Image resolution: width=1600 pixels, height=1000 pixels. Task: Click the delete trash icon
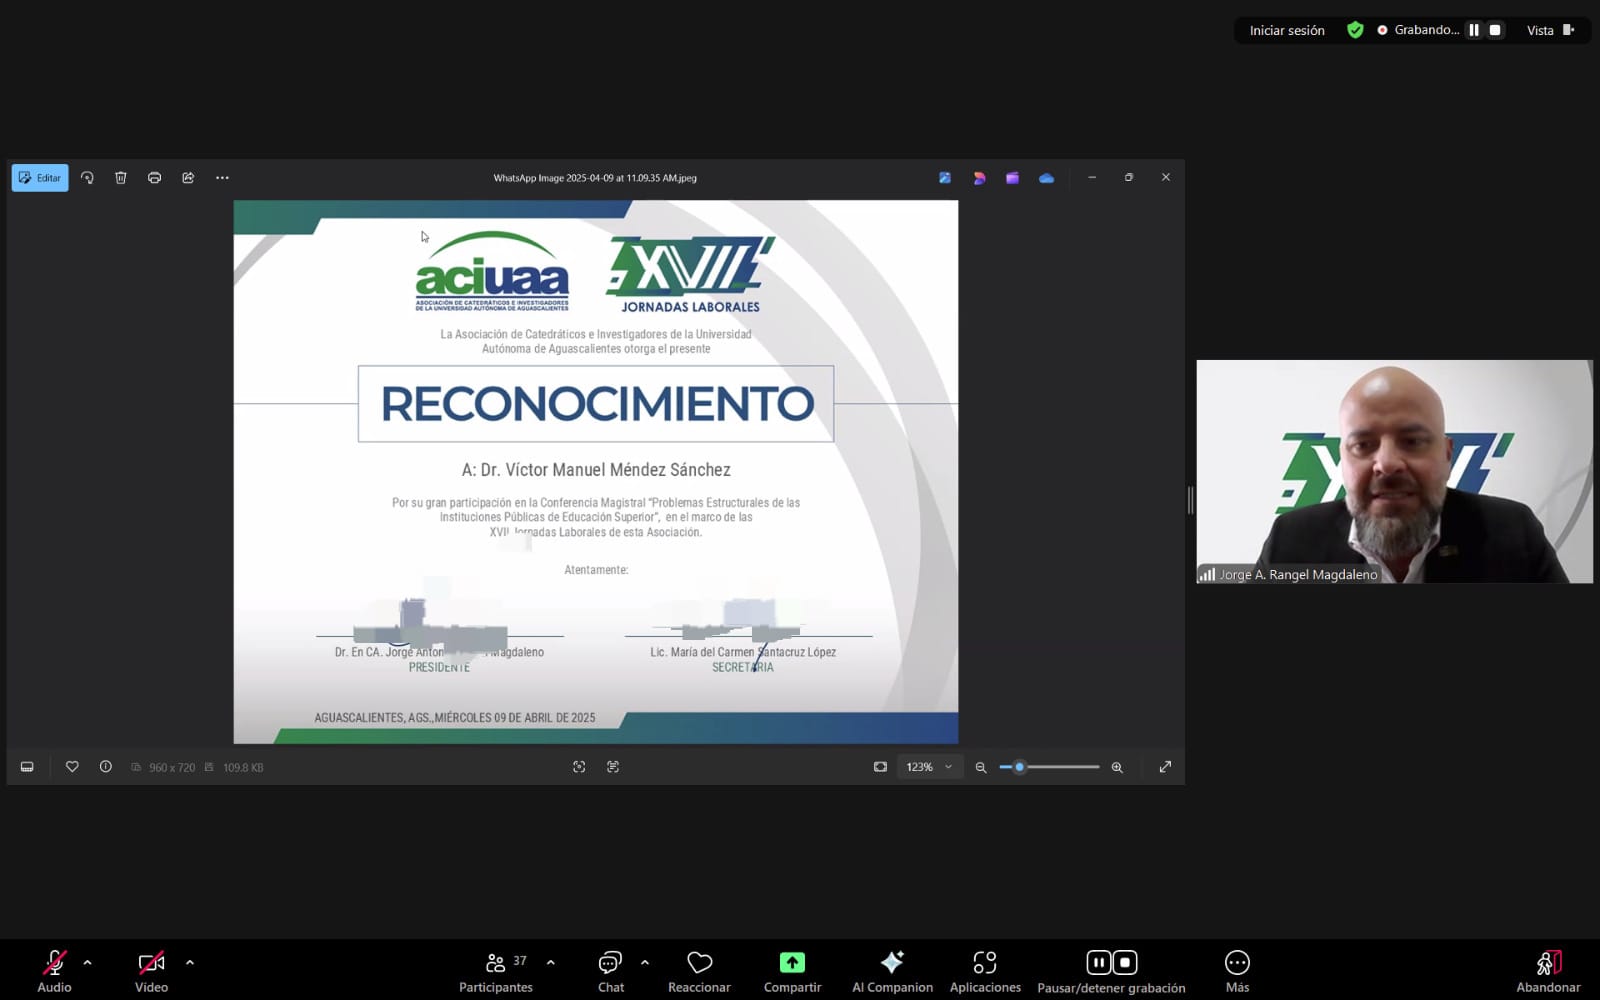pyautogui.click(x=121, y=177)
